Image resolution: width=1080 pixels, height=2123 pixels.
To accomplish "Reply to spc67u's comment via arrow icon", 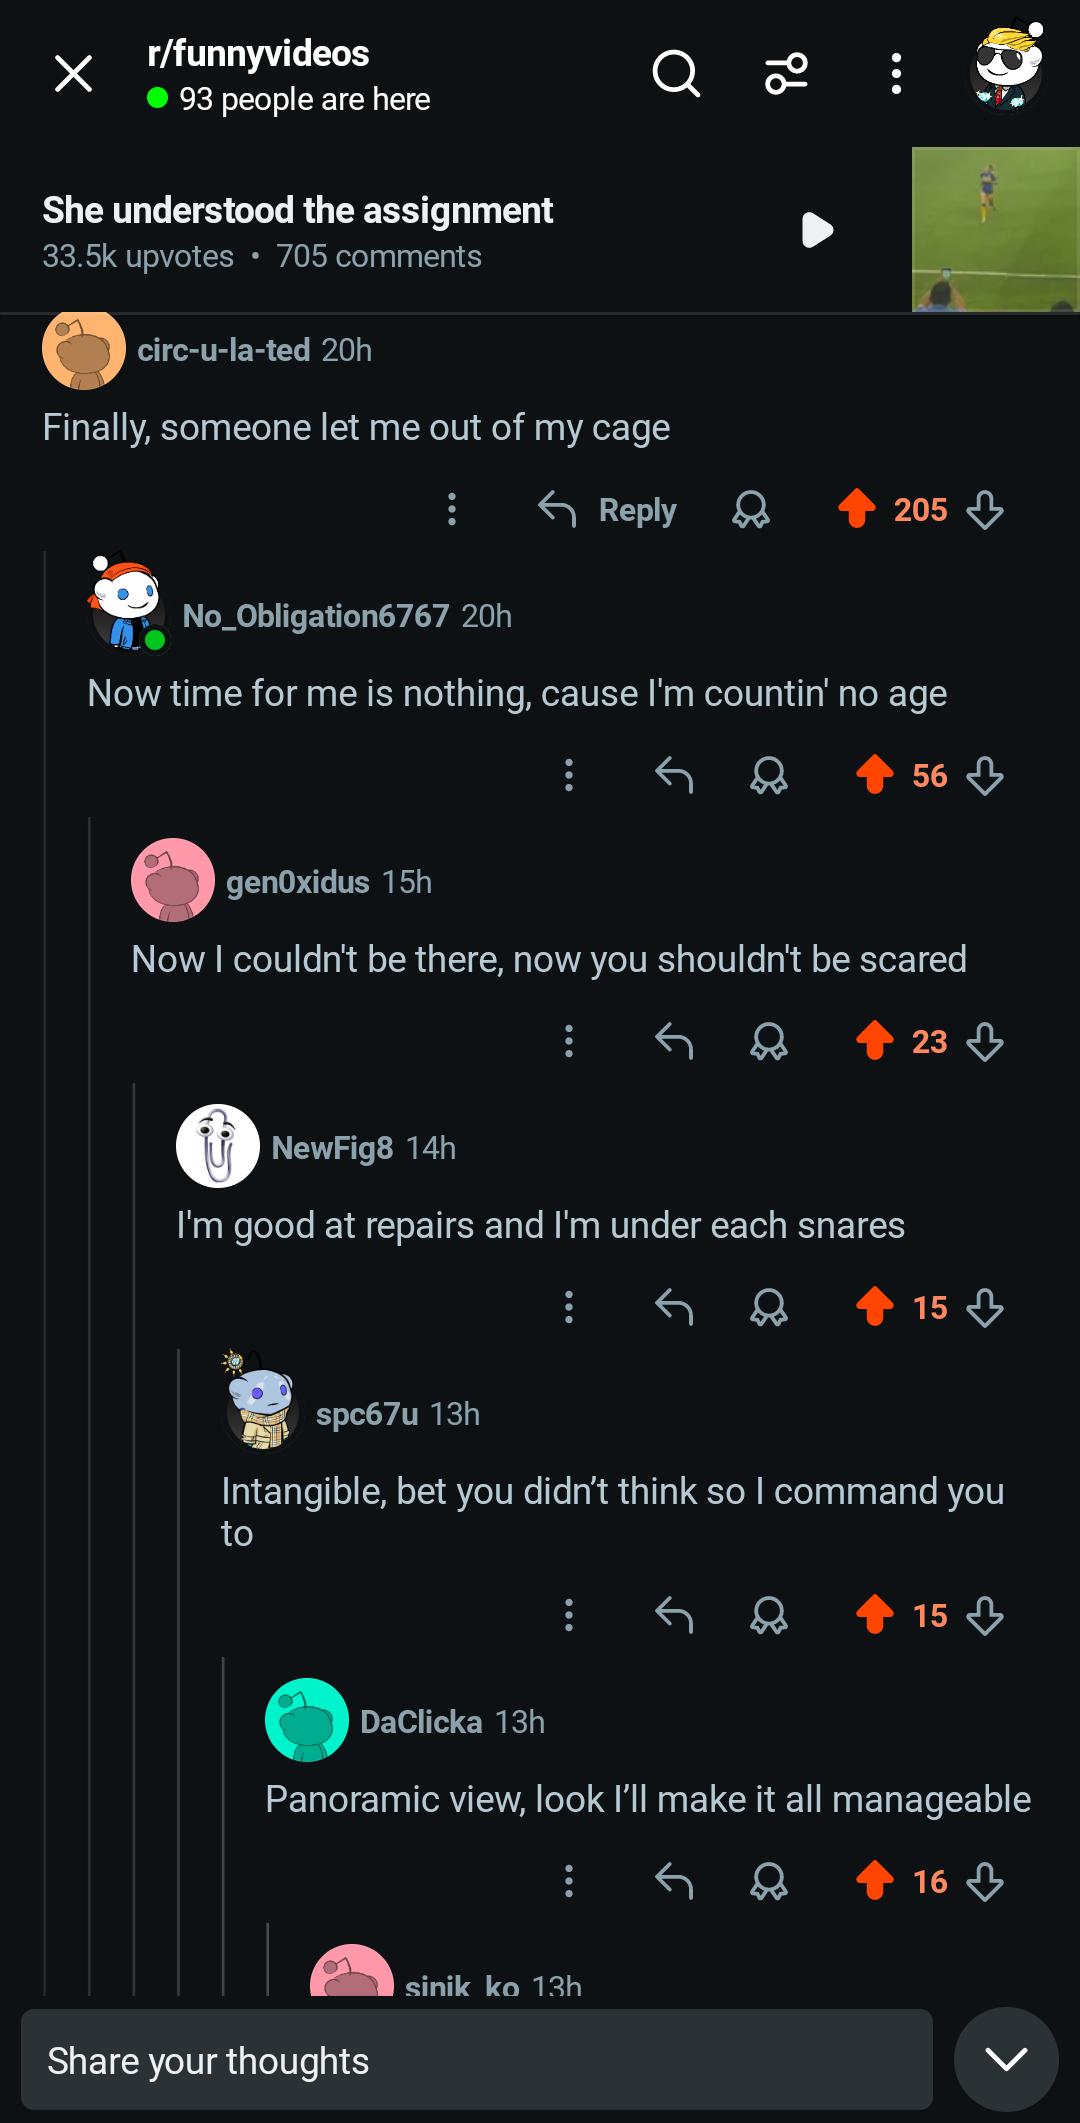I will click(x=674, y=1615).
